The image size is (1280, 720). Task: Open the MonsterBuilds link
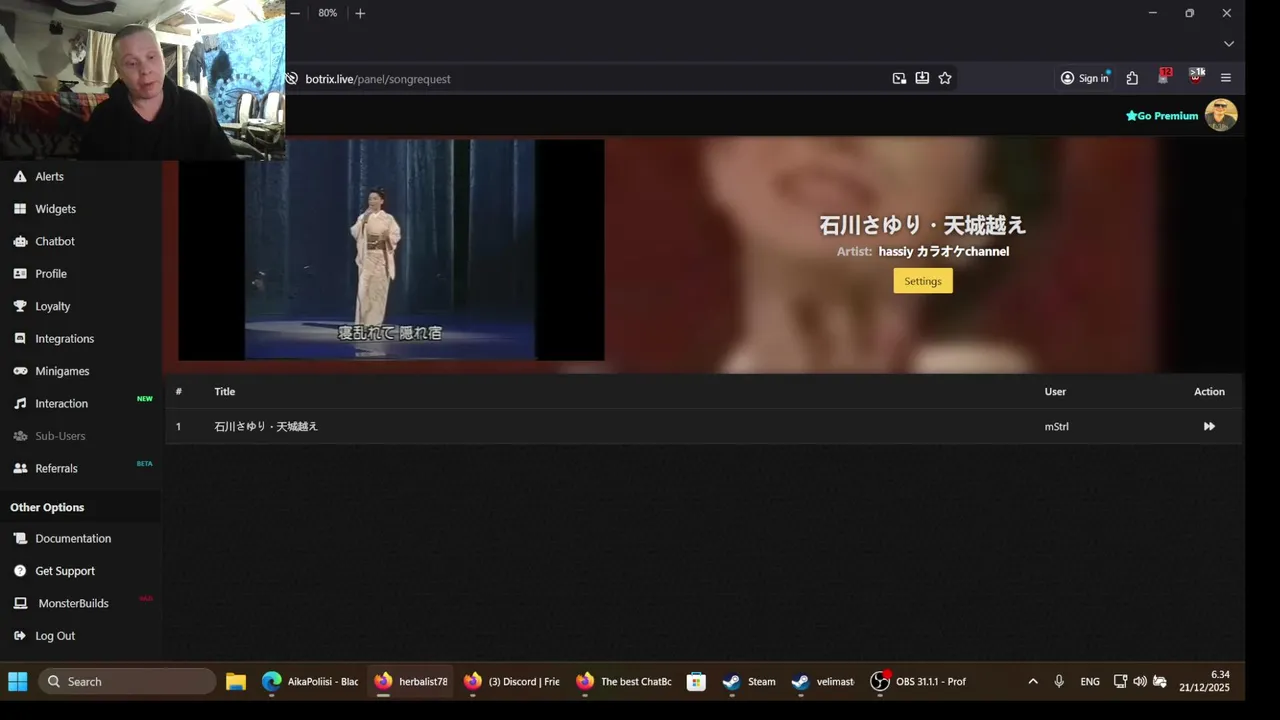point(73,603)
